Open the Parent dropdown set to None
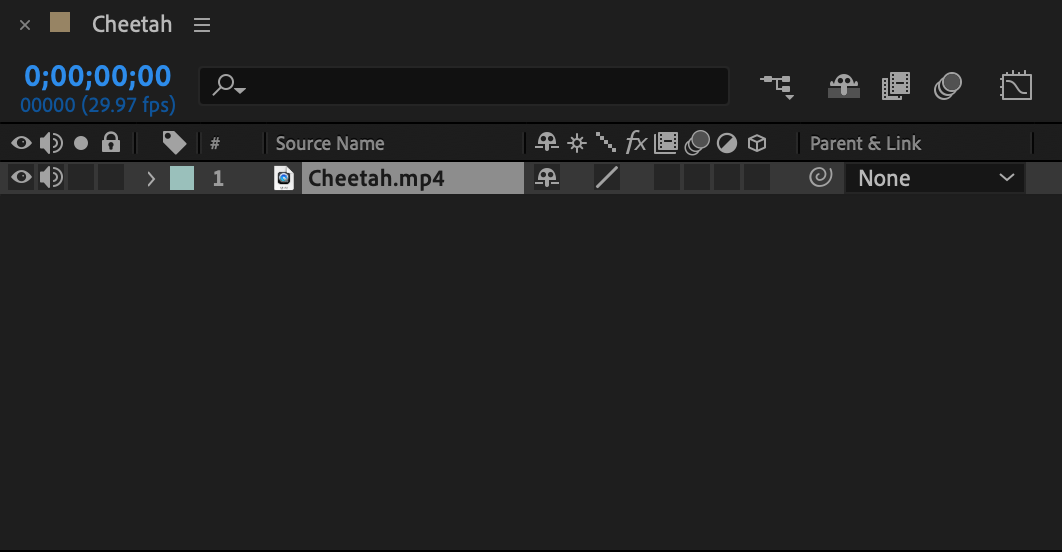 click(934, 178)
